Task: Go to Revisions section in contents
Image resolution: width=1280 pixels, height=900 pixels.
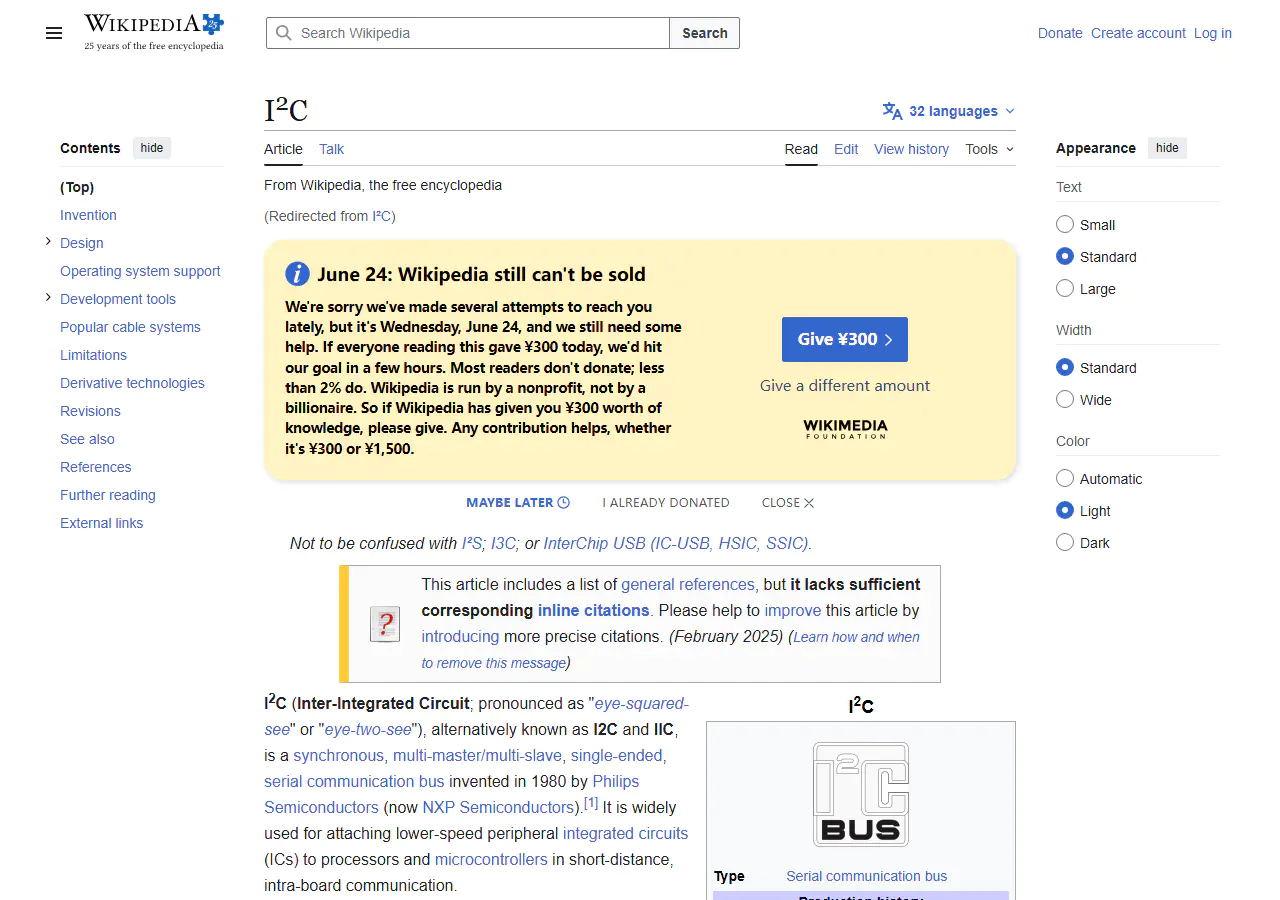Action: [x=90, y=411]
